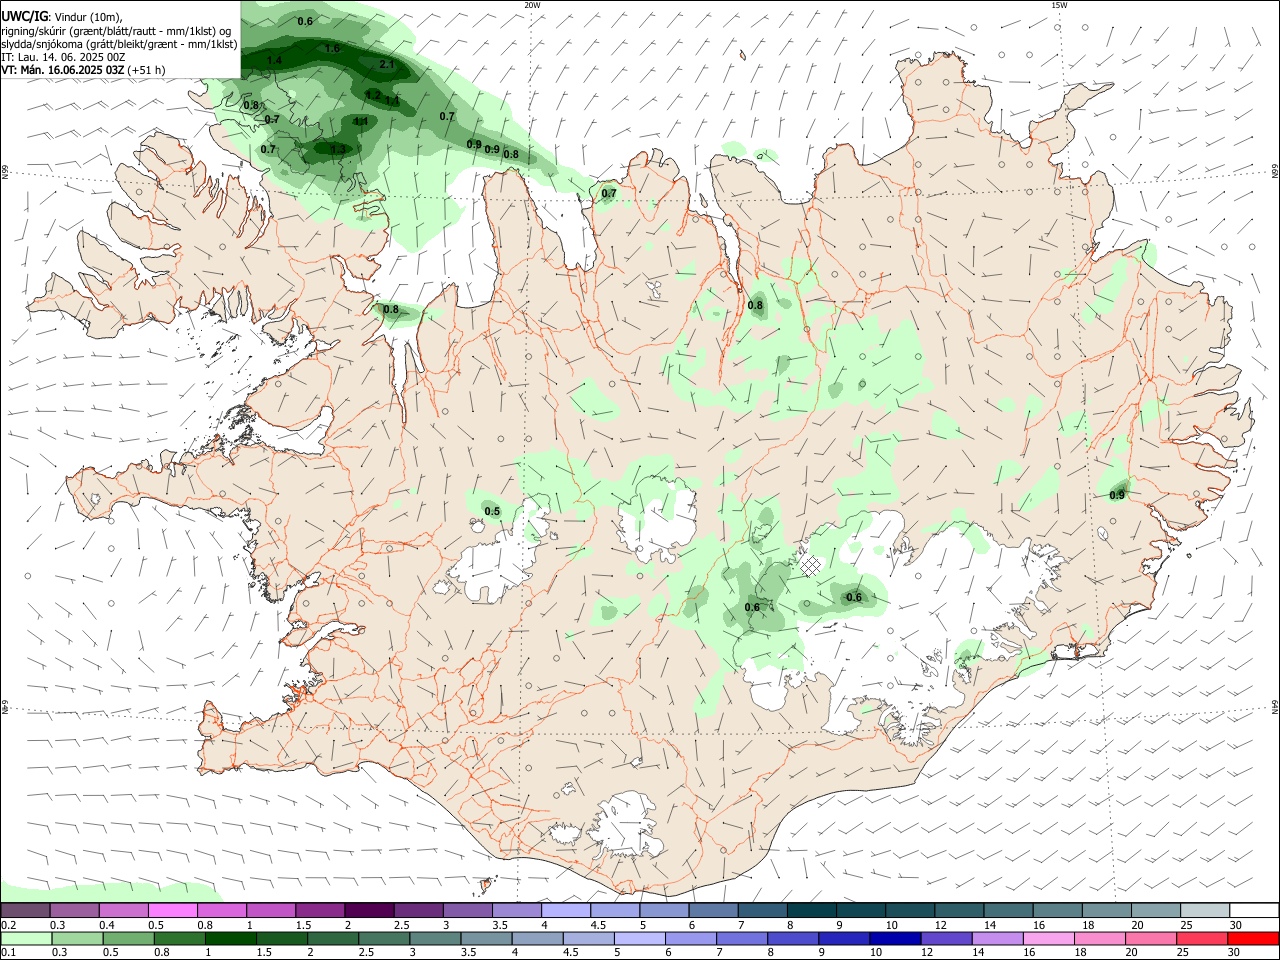Click the '0.1' label on the bottom legend row
The image size is (1280, 960).
click(x=8, y=952)
